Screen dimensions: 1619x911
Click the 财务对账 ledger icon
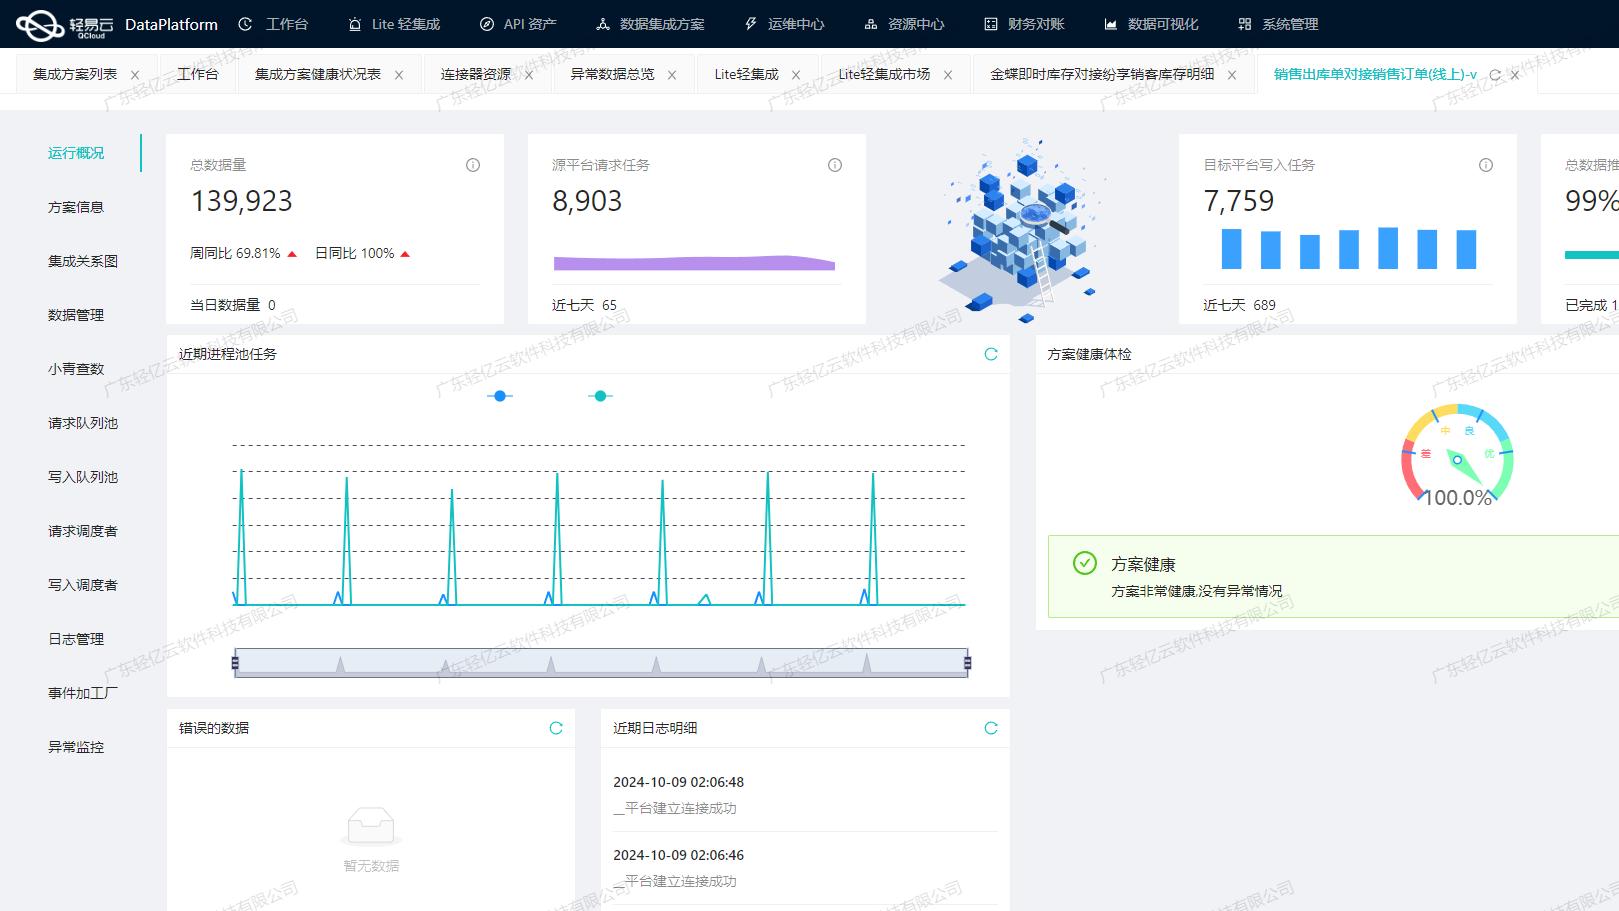[x=992, y=23]
